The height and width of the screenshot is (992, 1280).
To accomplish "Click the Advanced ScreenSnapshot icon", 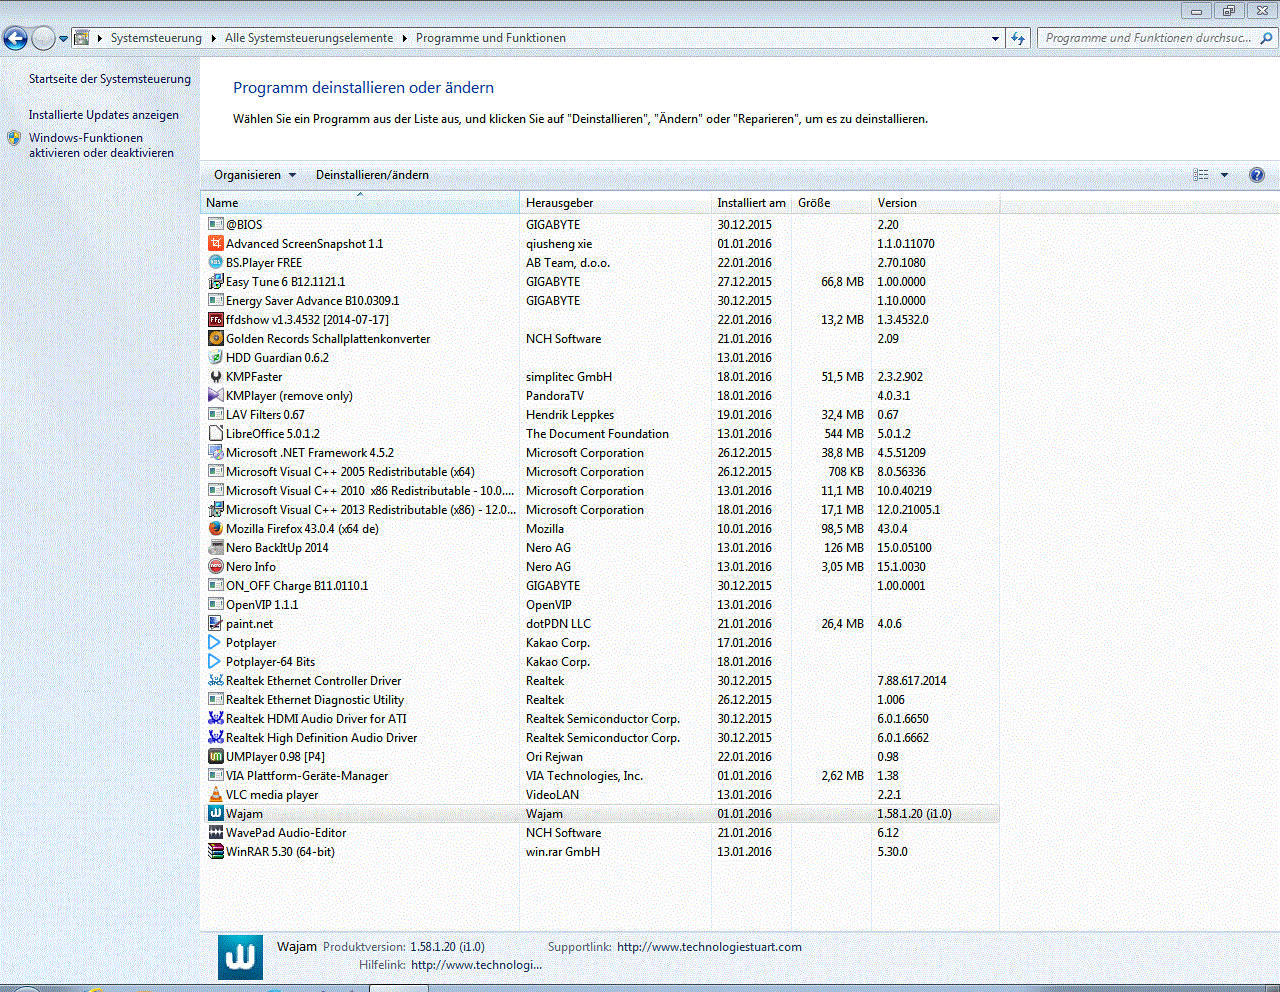I will tap(215, 243).
